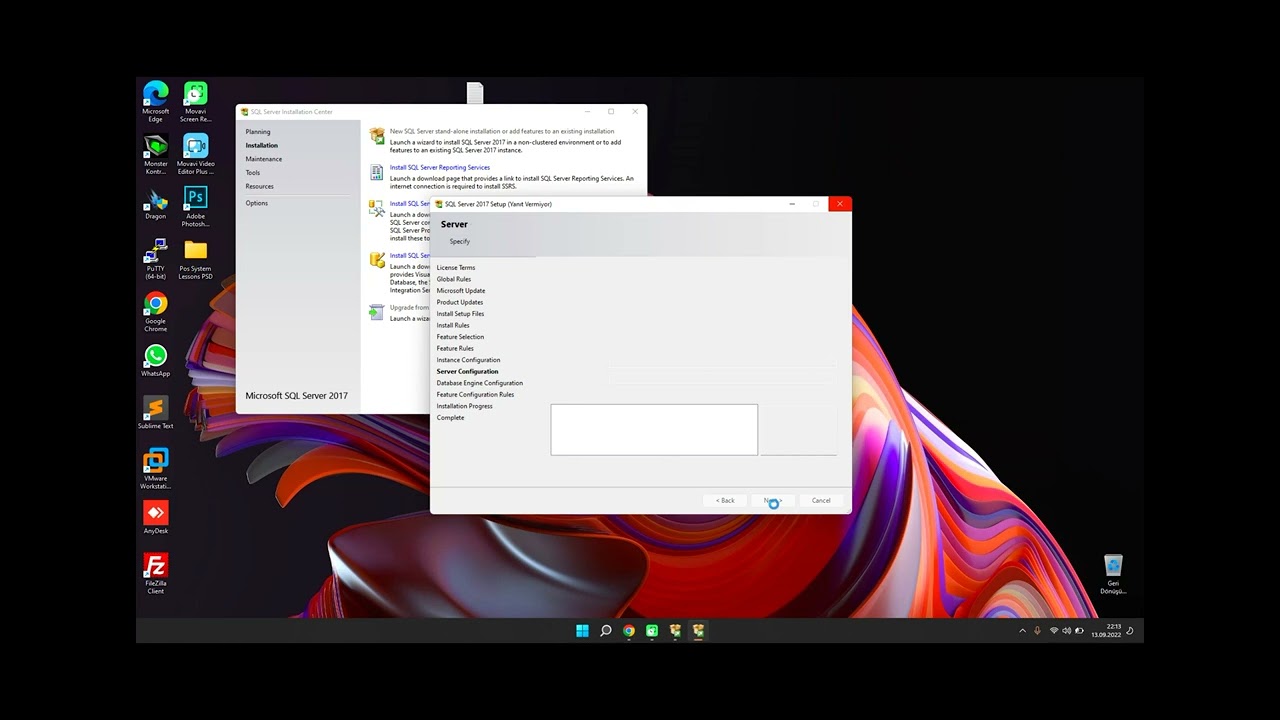
Task: Click the Next button in Setup wizard
Action: 773,500
